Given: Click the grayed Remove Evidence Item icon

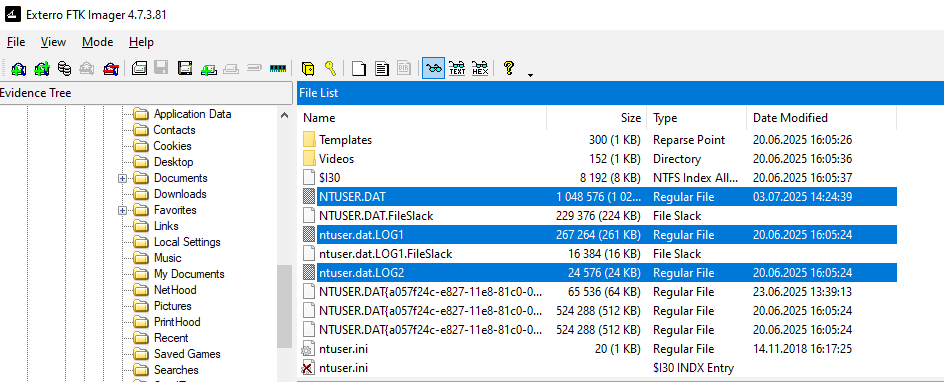Looking at the screenshot, I should point(87,69).
